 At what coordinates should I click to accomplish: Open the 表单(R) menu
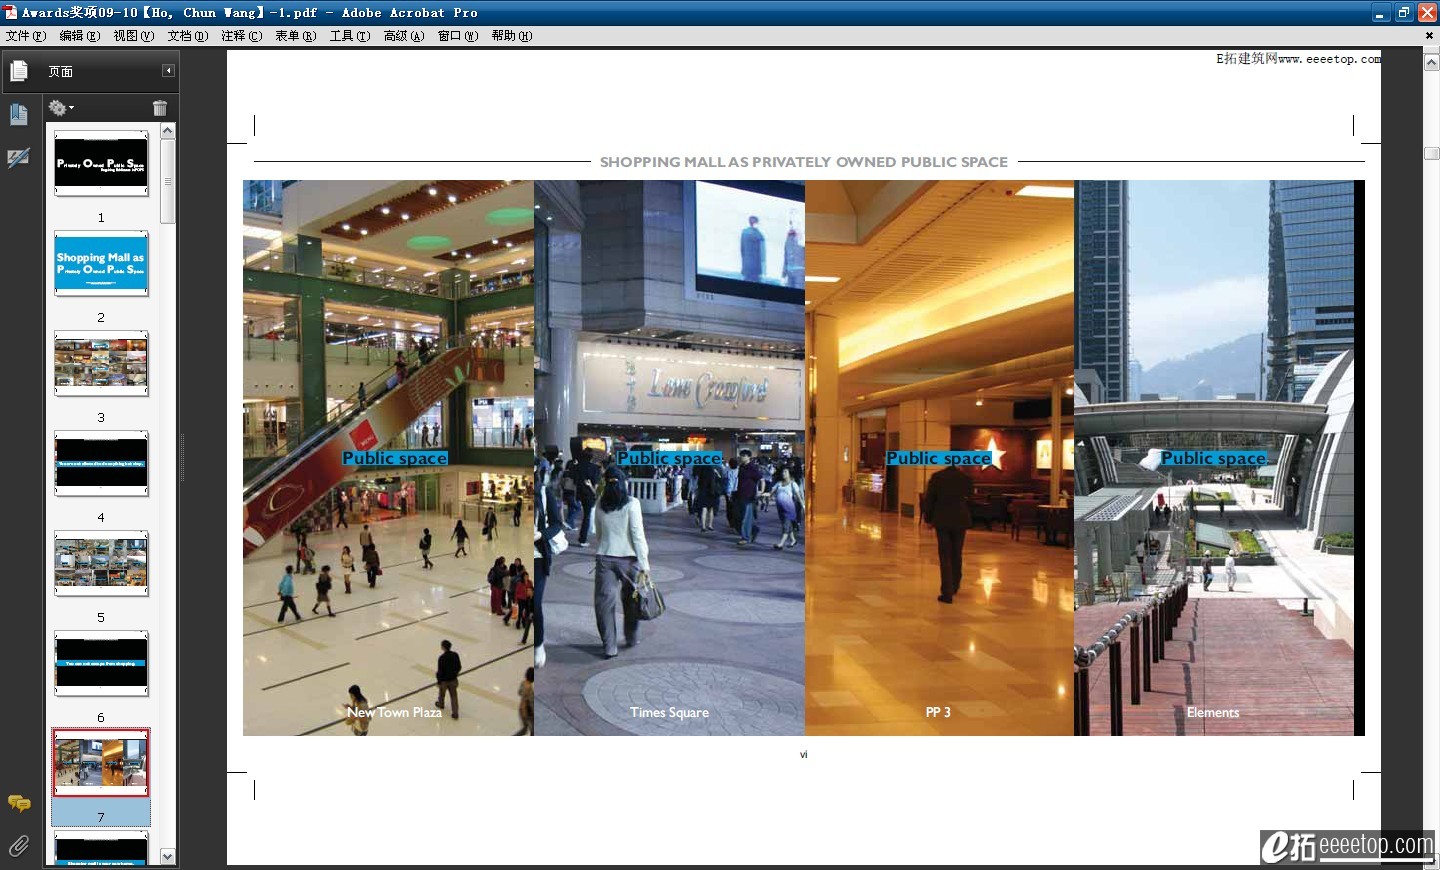pos(296,36)
